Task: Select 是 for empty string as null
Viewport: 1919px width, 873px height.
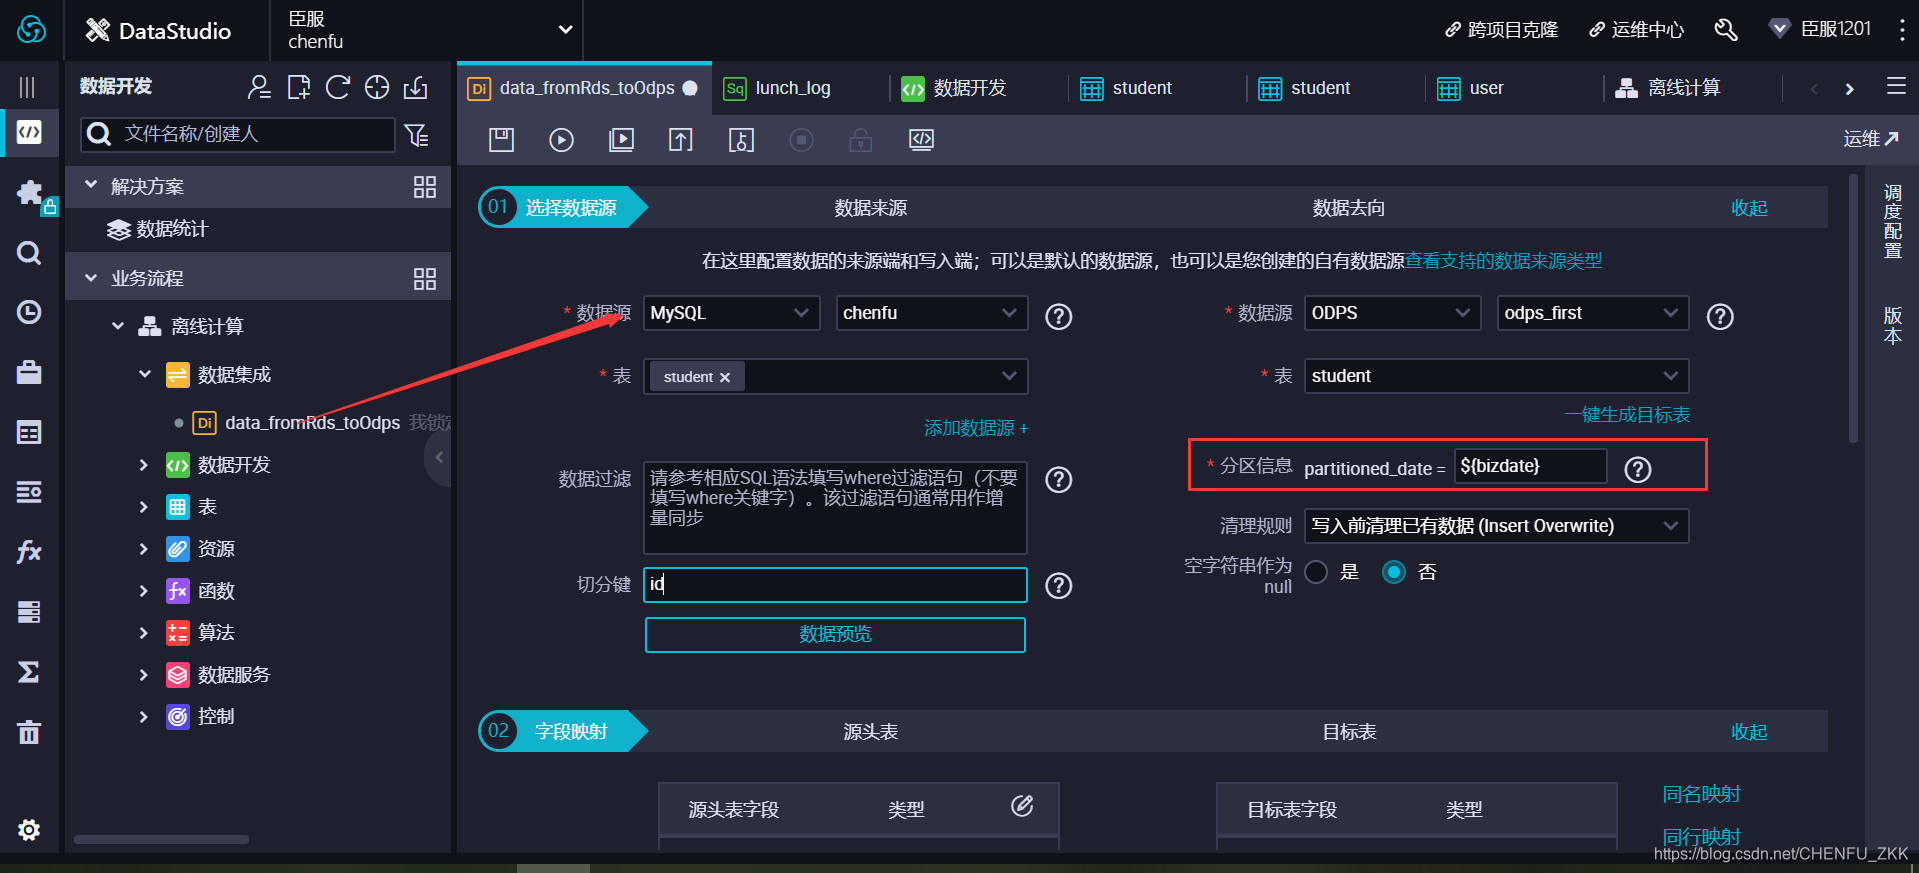Action: tap(1316, 572)
